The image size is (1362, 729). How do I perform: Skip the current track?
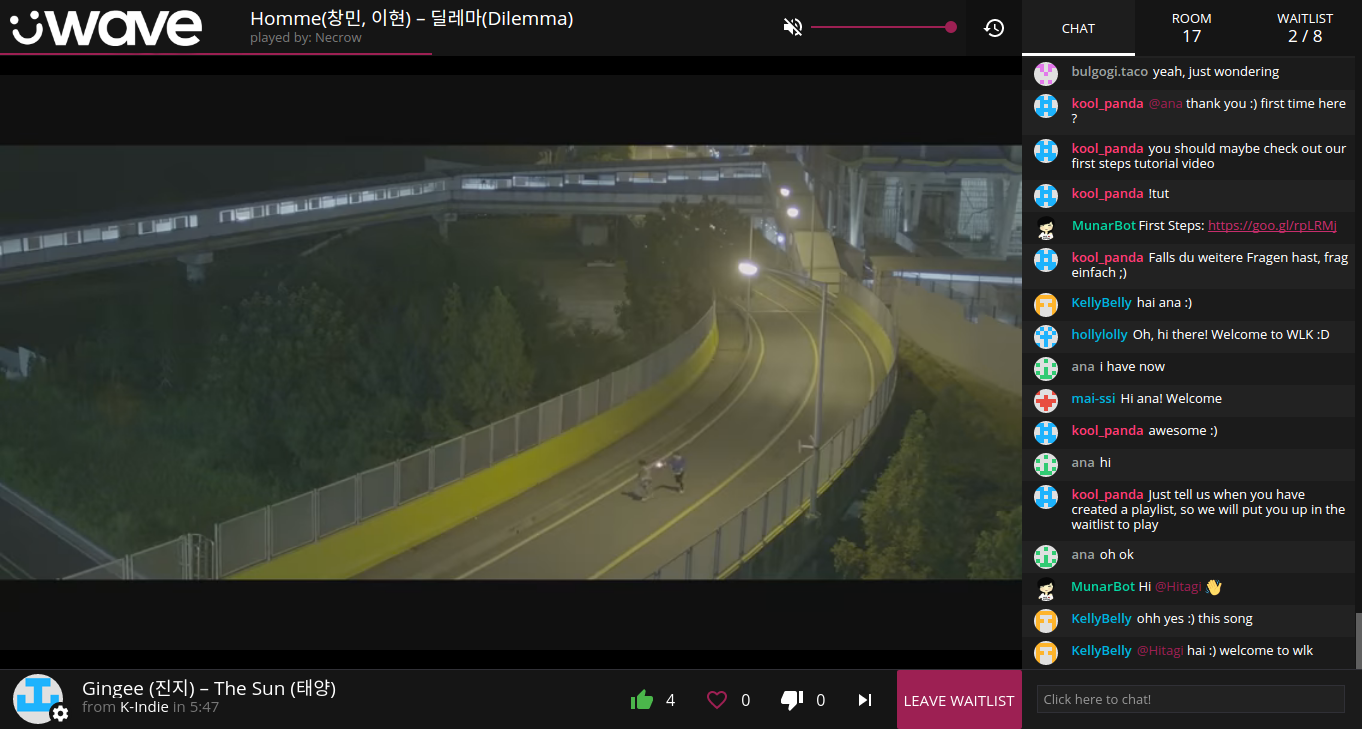(865, 700)
